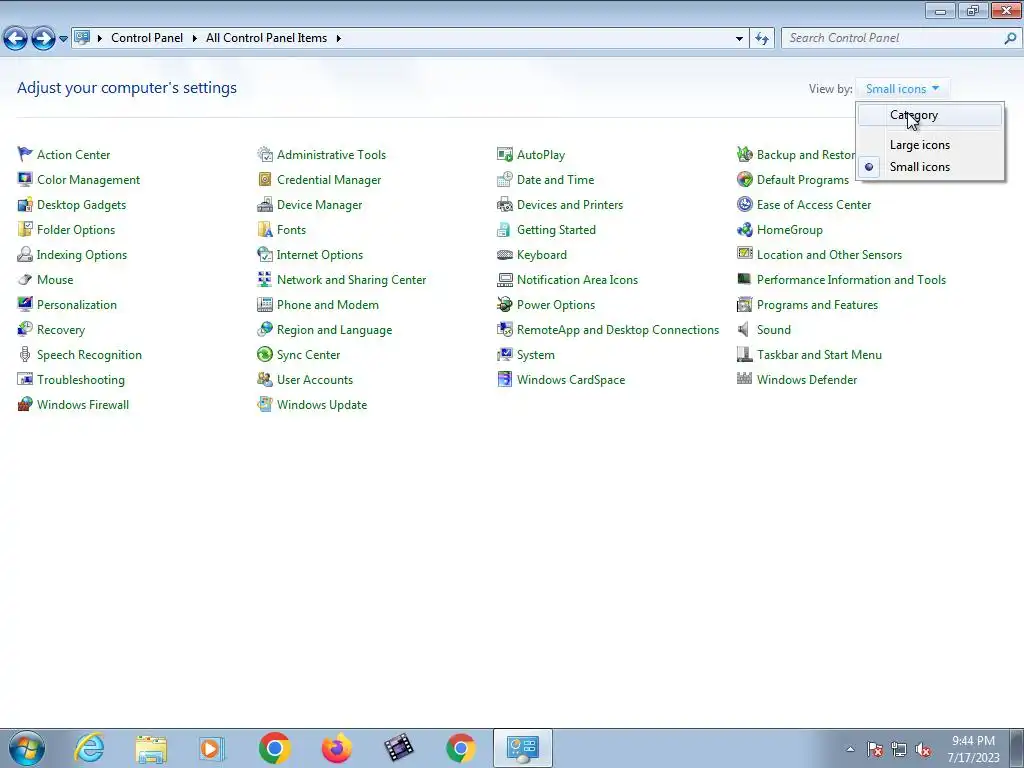Click the Refresh button by address bar
Image resolution: width=1024 pixels, height=768 pixels.
point(761,39)
